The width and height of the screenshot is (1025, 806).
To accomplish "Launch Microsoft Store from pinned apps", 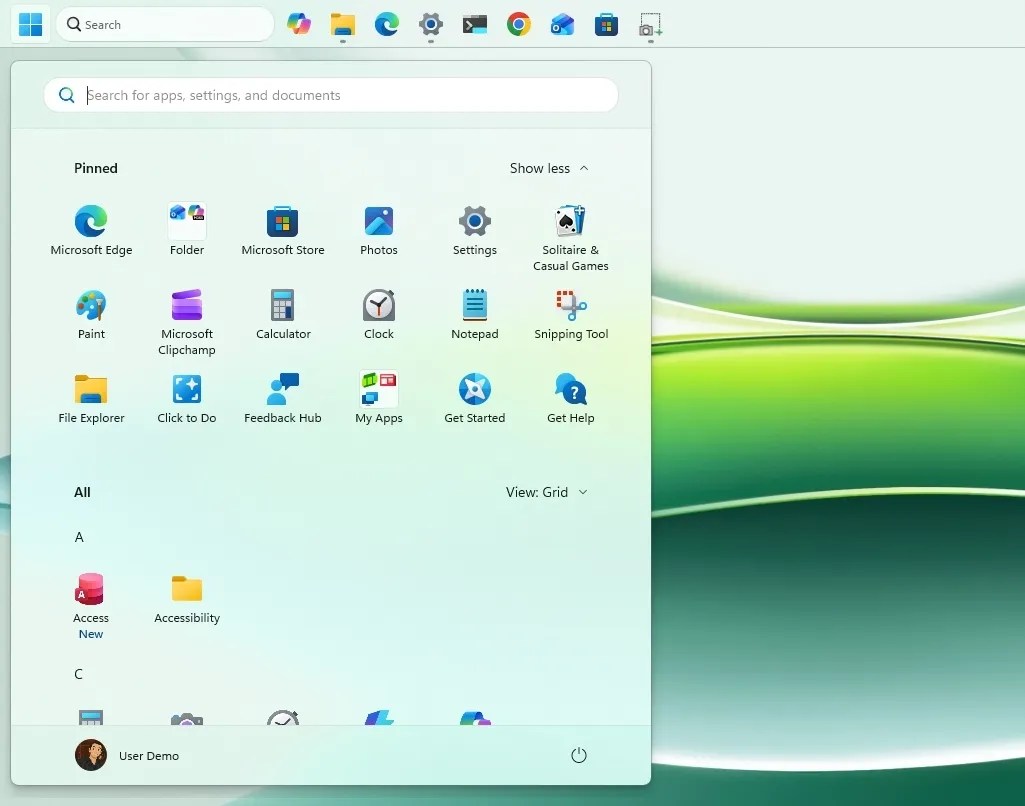I will 282,231.
